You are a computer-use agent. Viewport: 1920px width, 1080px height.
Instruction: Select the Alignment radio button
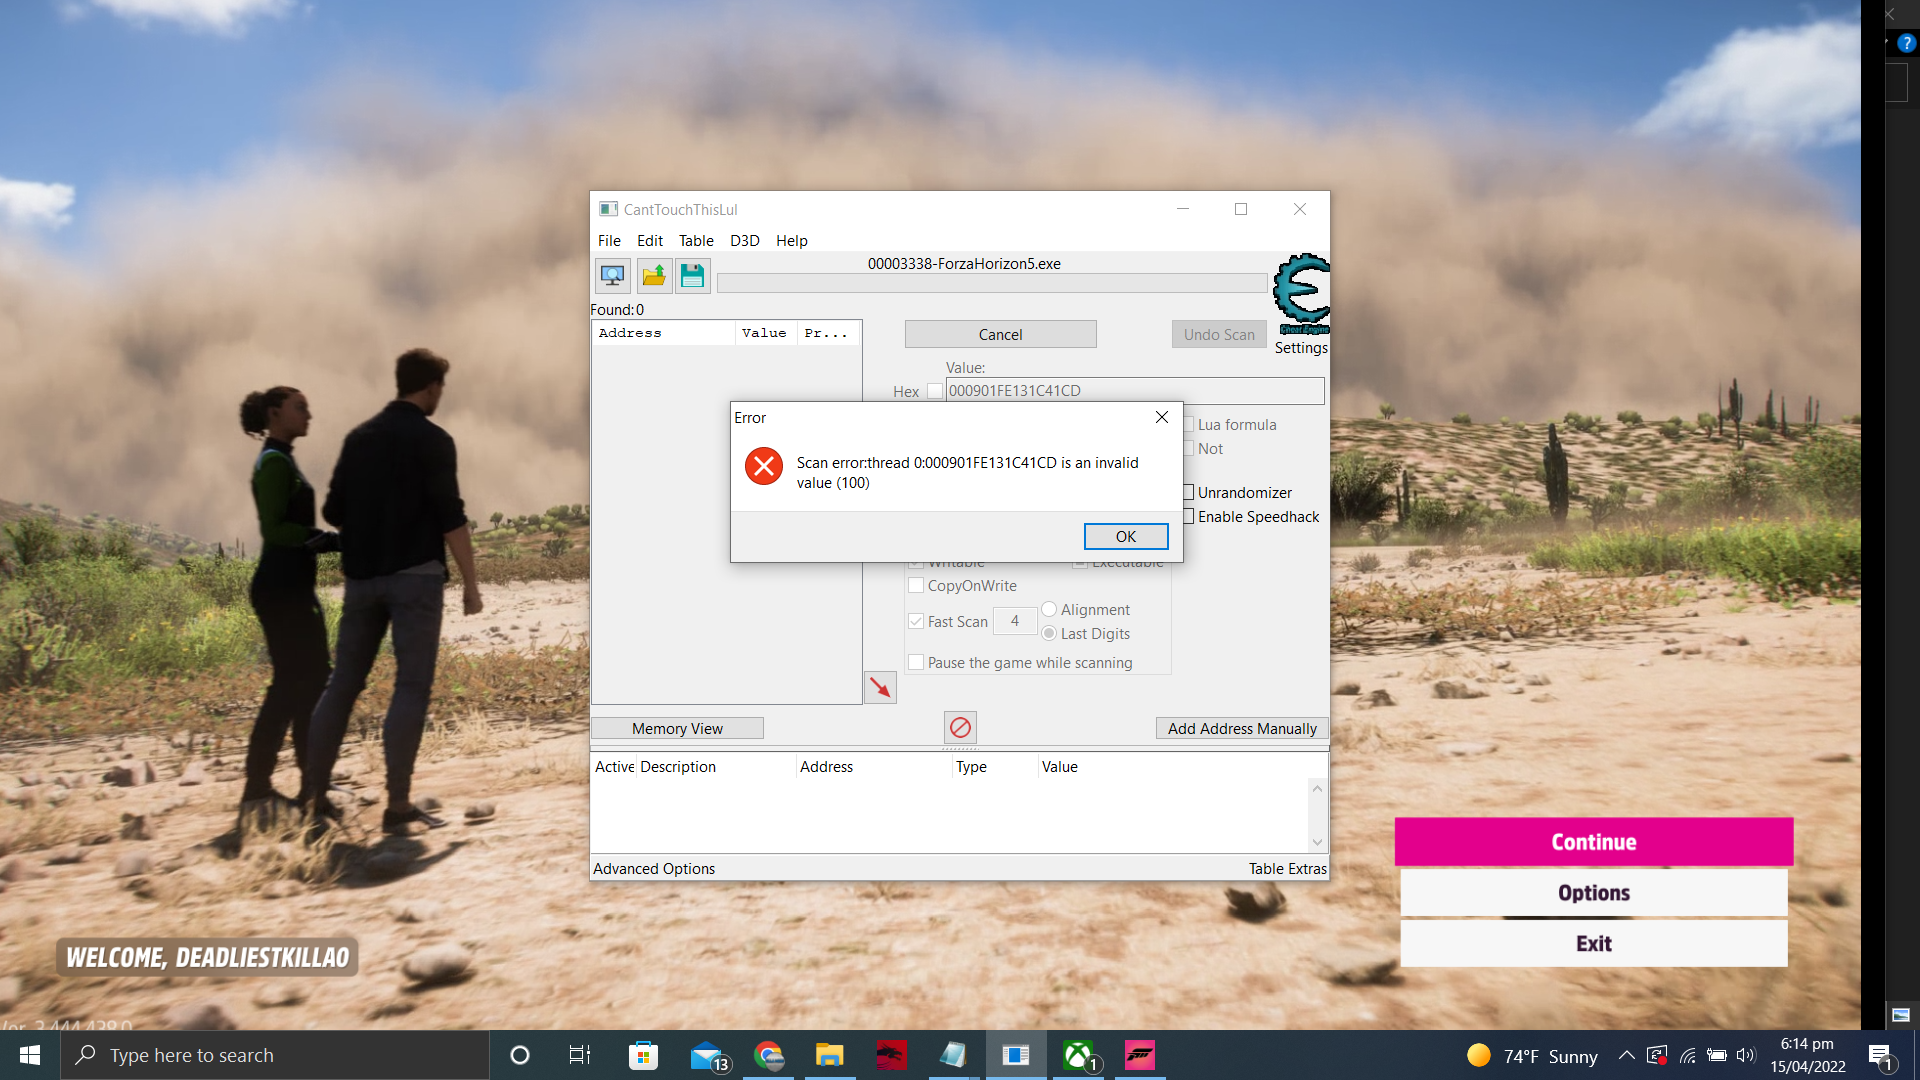coord(1049,609)
